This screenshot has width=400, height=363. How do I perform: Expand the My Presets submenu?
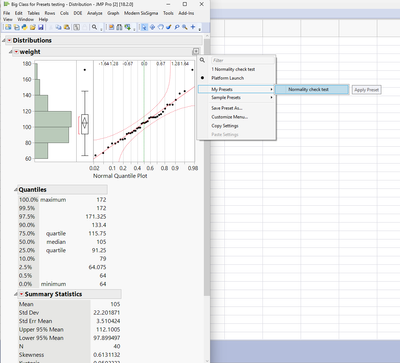click(x=236, y=89)
